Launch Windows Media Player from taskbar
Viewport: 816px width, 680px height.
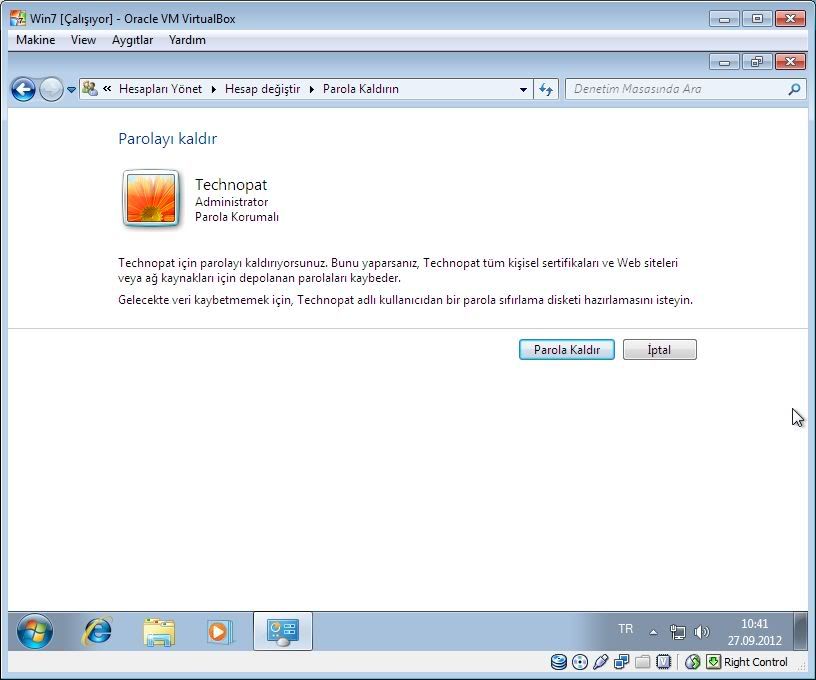click(220, 631)
